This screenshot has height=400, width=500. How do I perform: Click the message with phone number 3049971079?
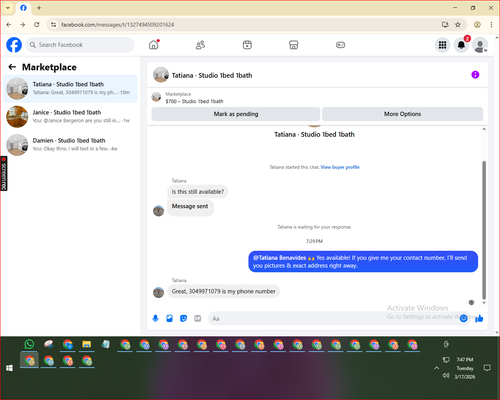coord(223,291)
